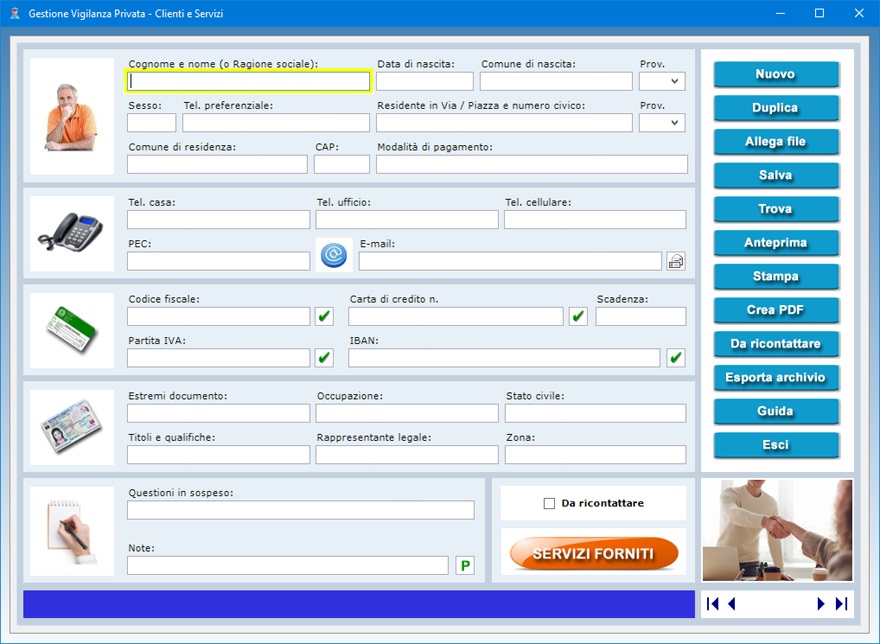Click the Crea PDF button
880x644 pixels.
pyautogui.click(x=776, y=310)
